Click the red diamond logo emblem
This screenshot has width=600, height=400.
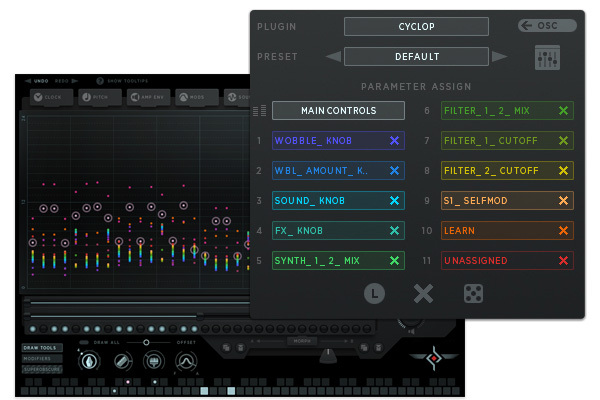point(434,358)
